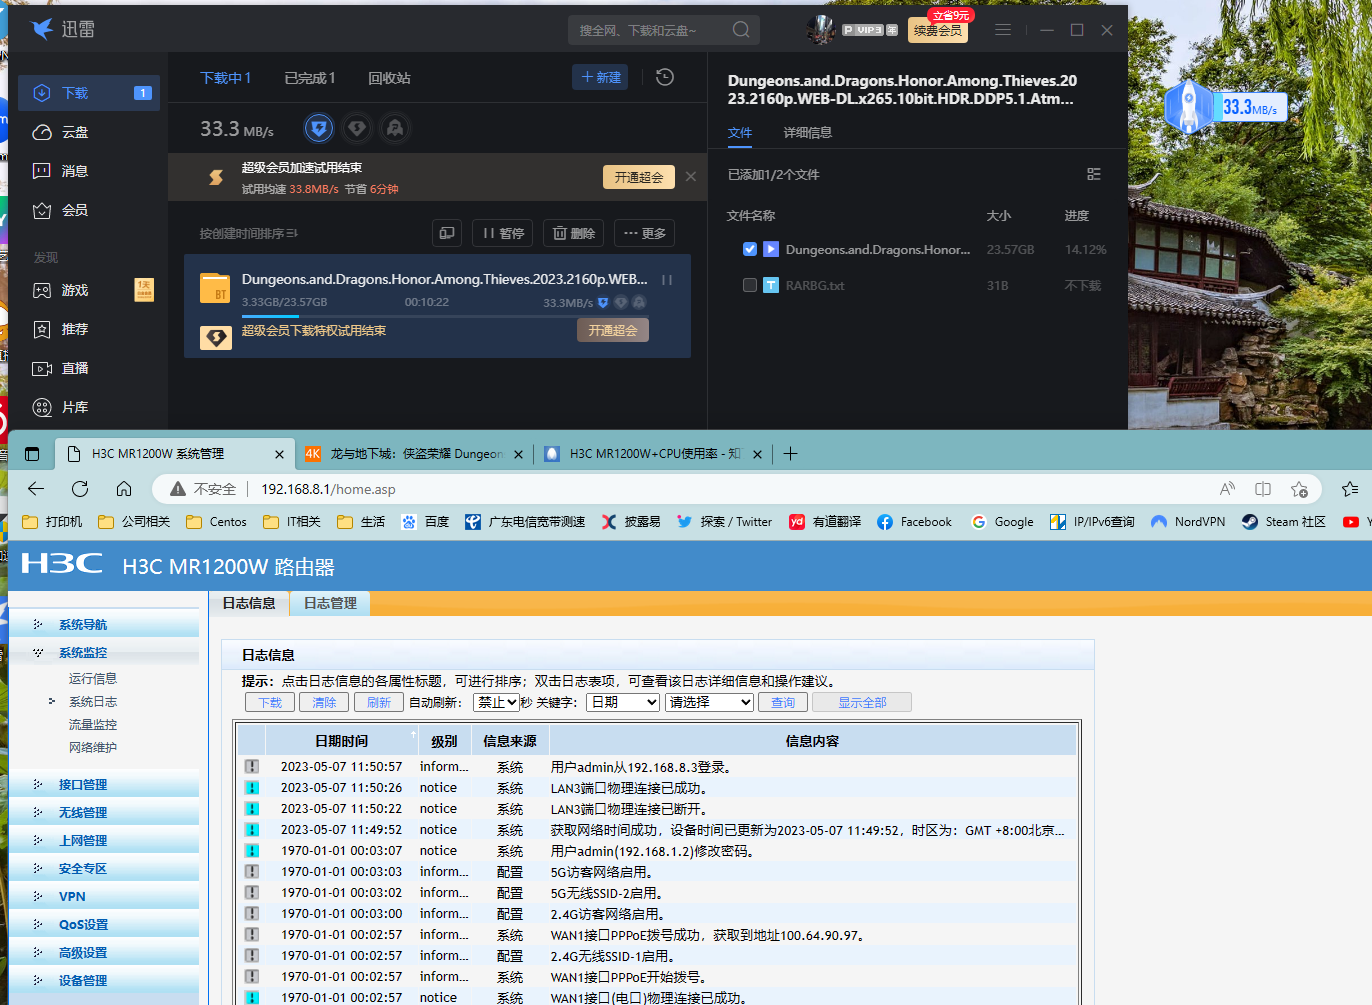Open the Xunlei hamburger main menu

(1003, 30)
